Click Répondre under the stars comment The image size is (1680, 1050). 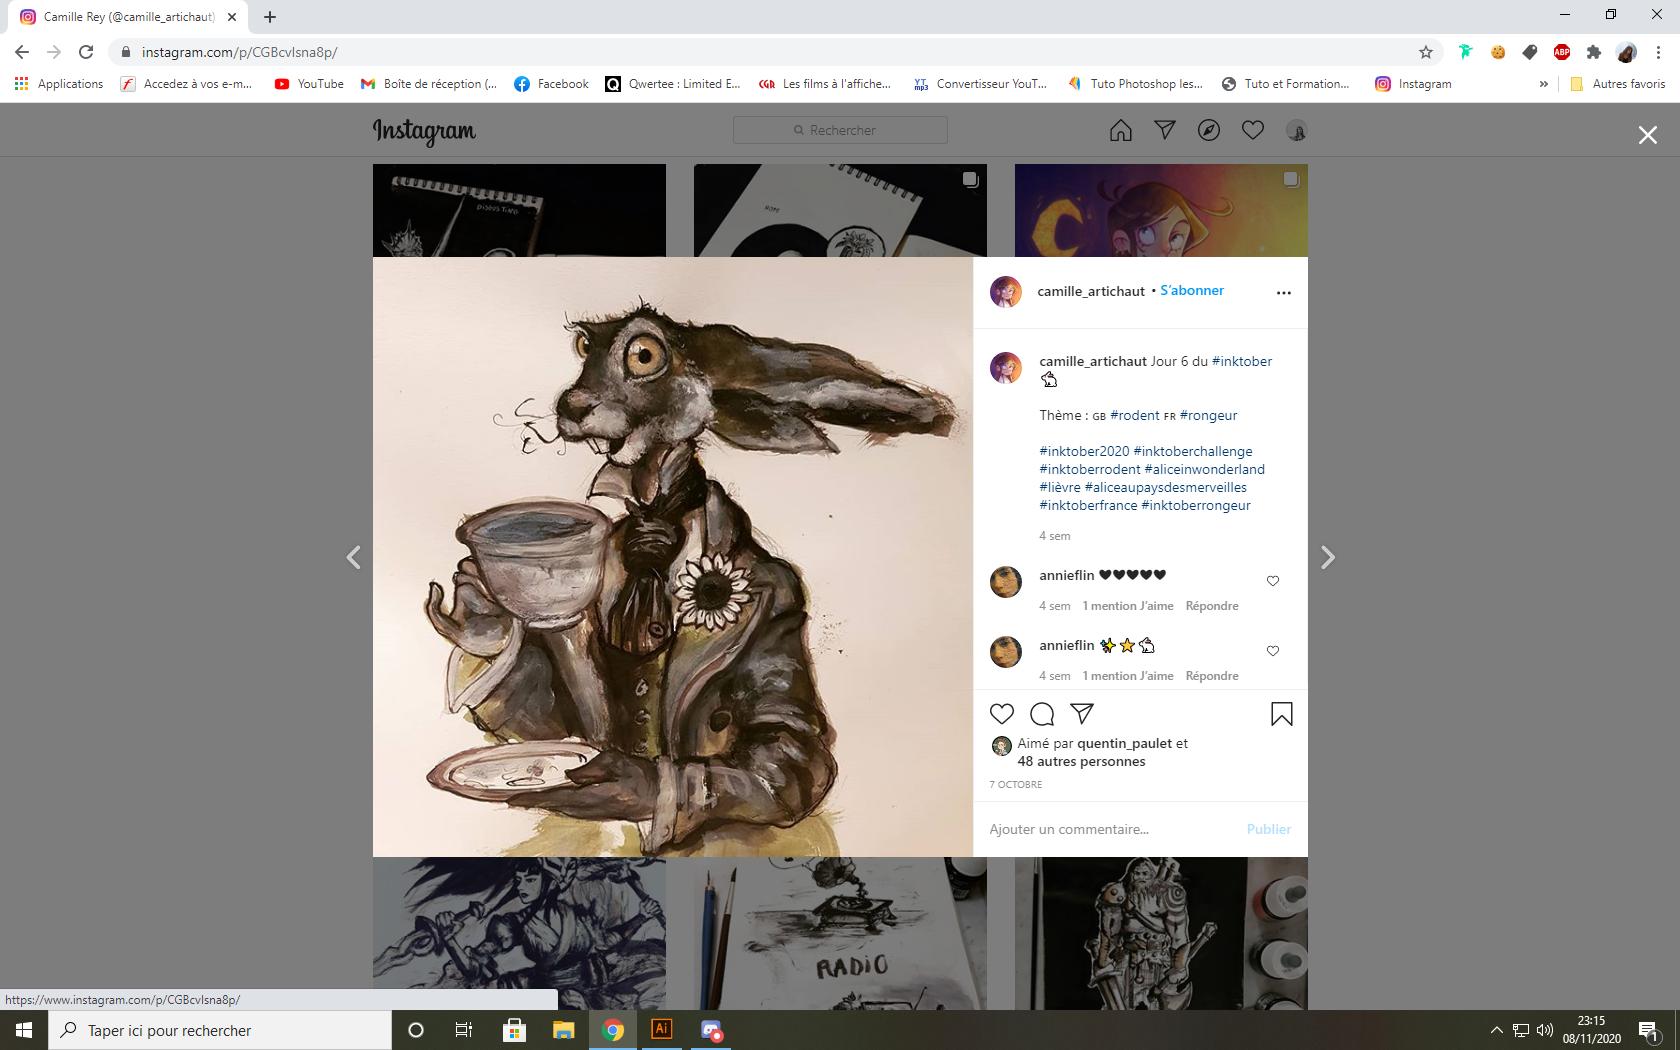(1212, 676)
